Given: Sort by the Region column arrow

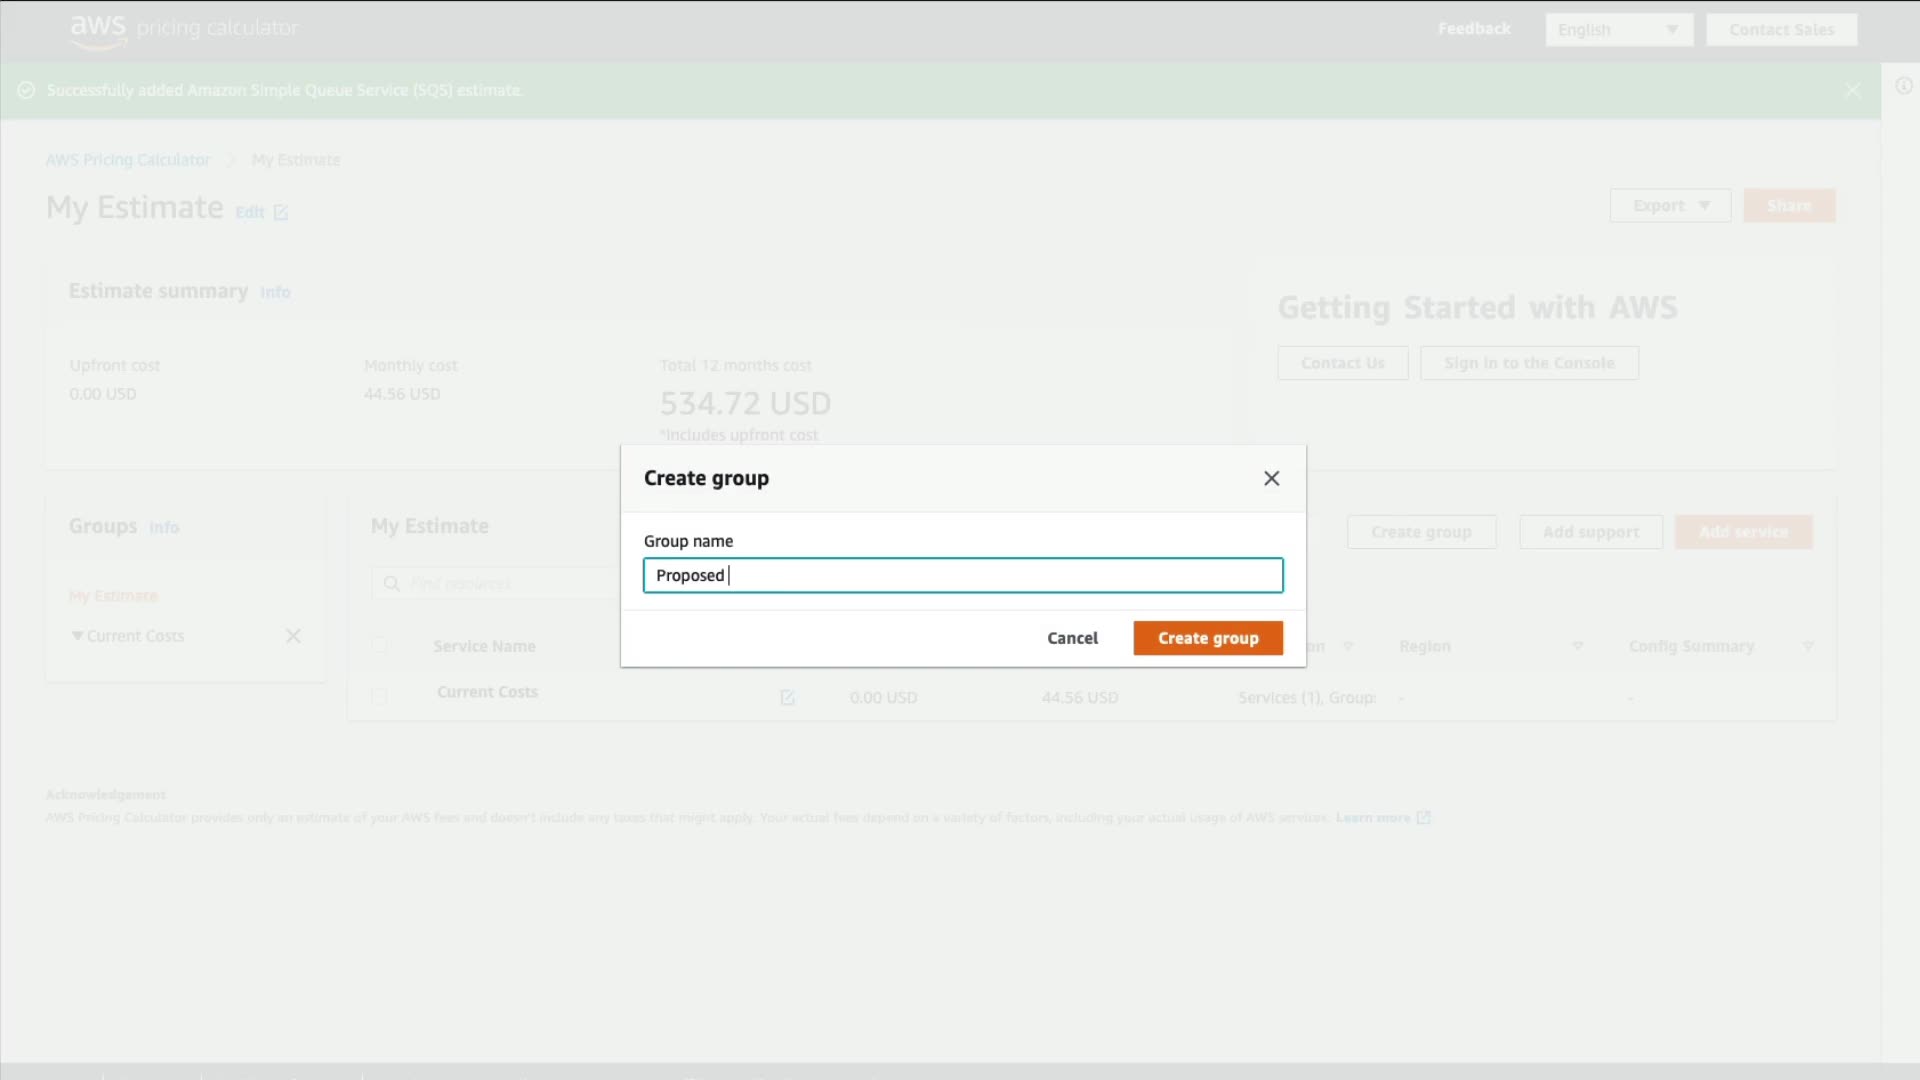Looking at the screenshot, I should (x=1577, y=647).
